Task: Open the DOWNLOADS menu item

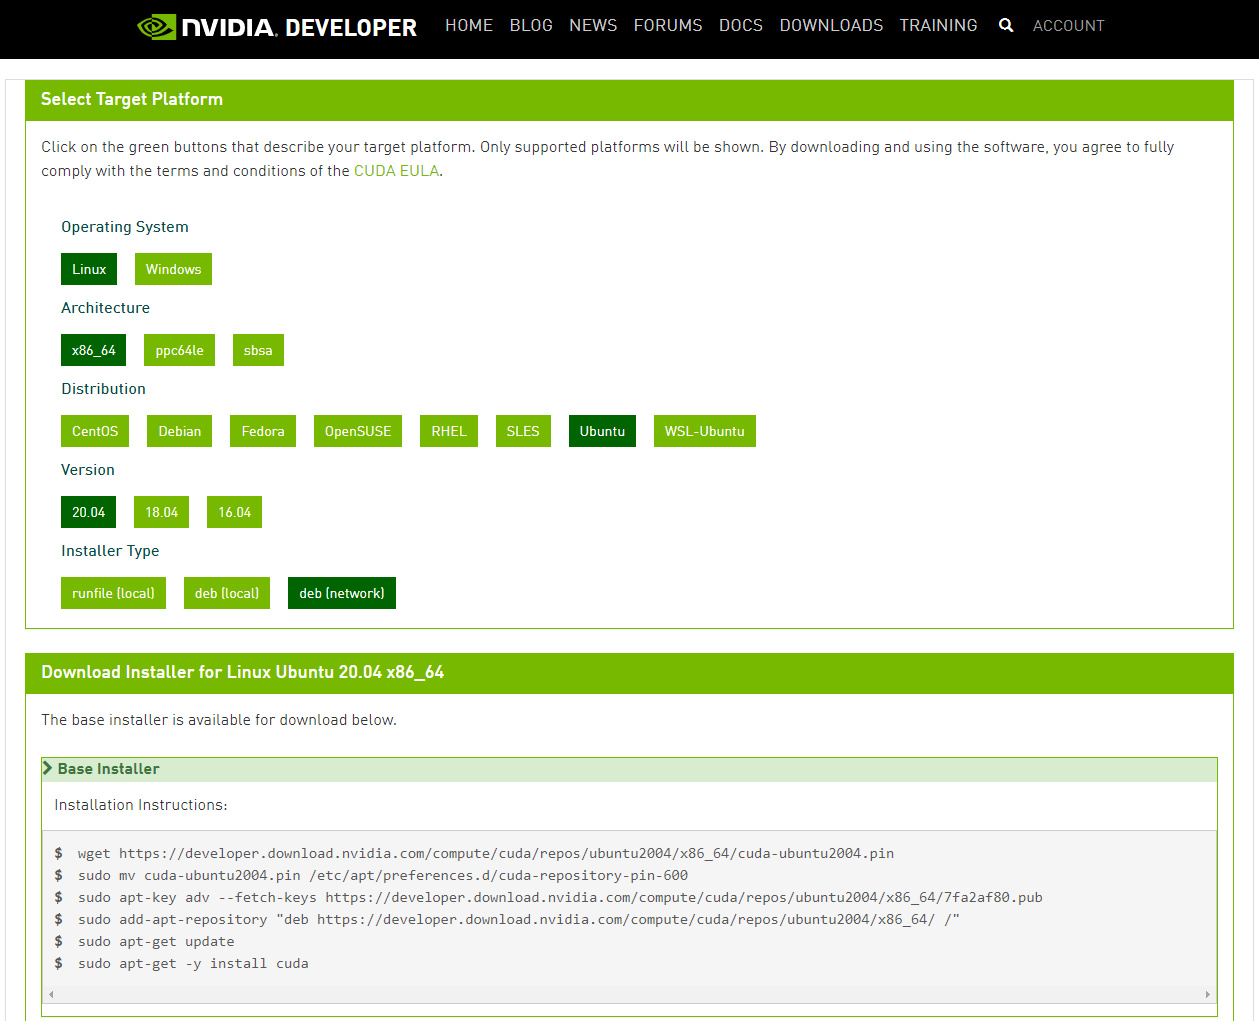Action: [831, 25]
